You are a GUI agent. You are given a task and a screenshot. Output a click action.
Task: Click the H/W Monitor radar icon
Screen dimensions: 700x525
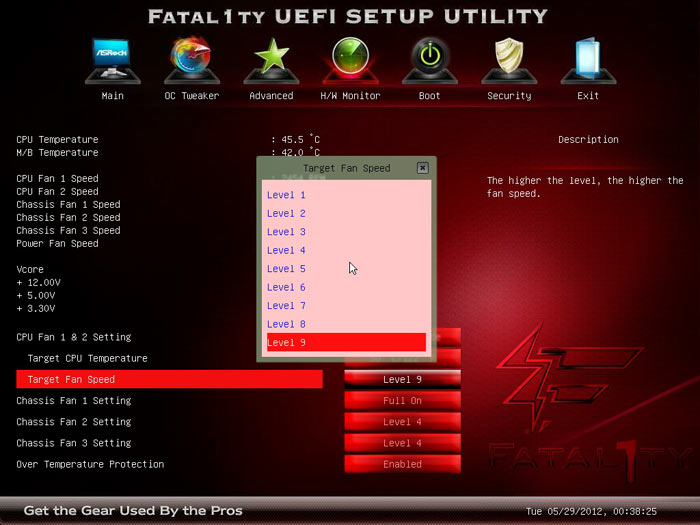[x=350, y=61]
